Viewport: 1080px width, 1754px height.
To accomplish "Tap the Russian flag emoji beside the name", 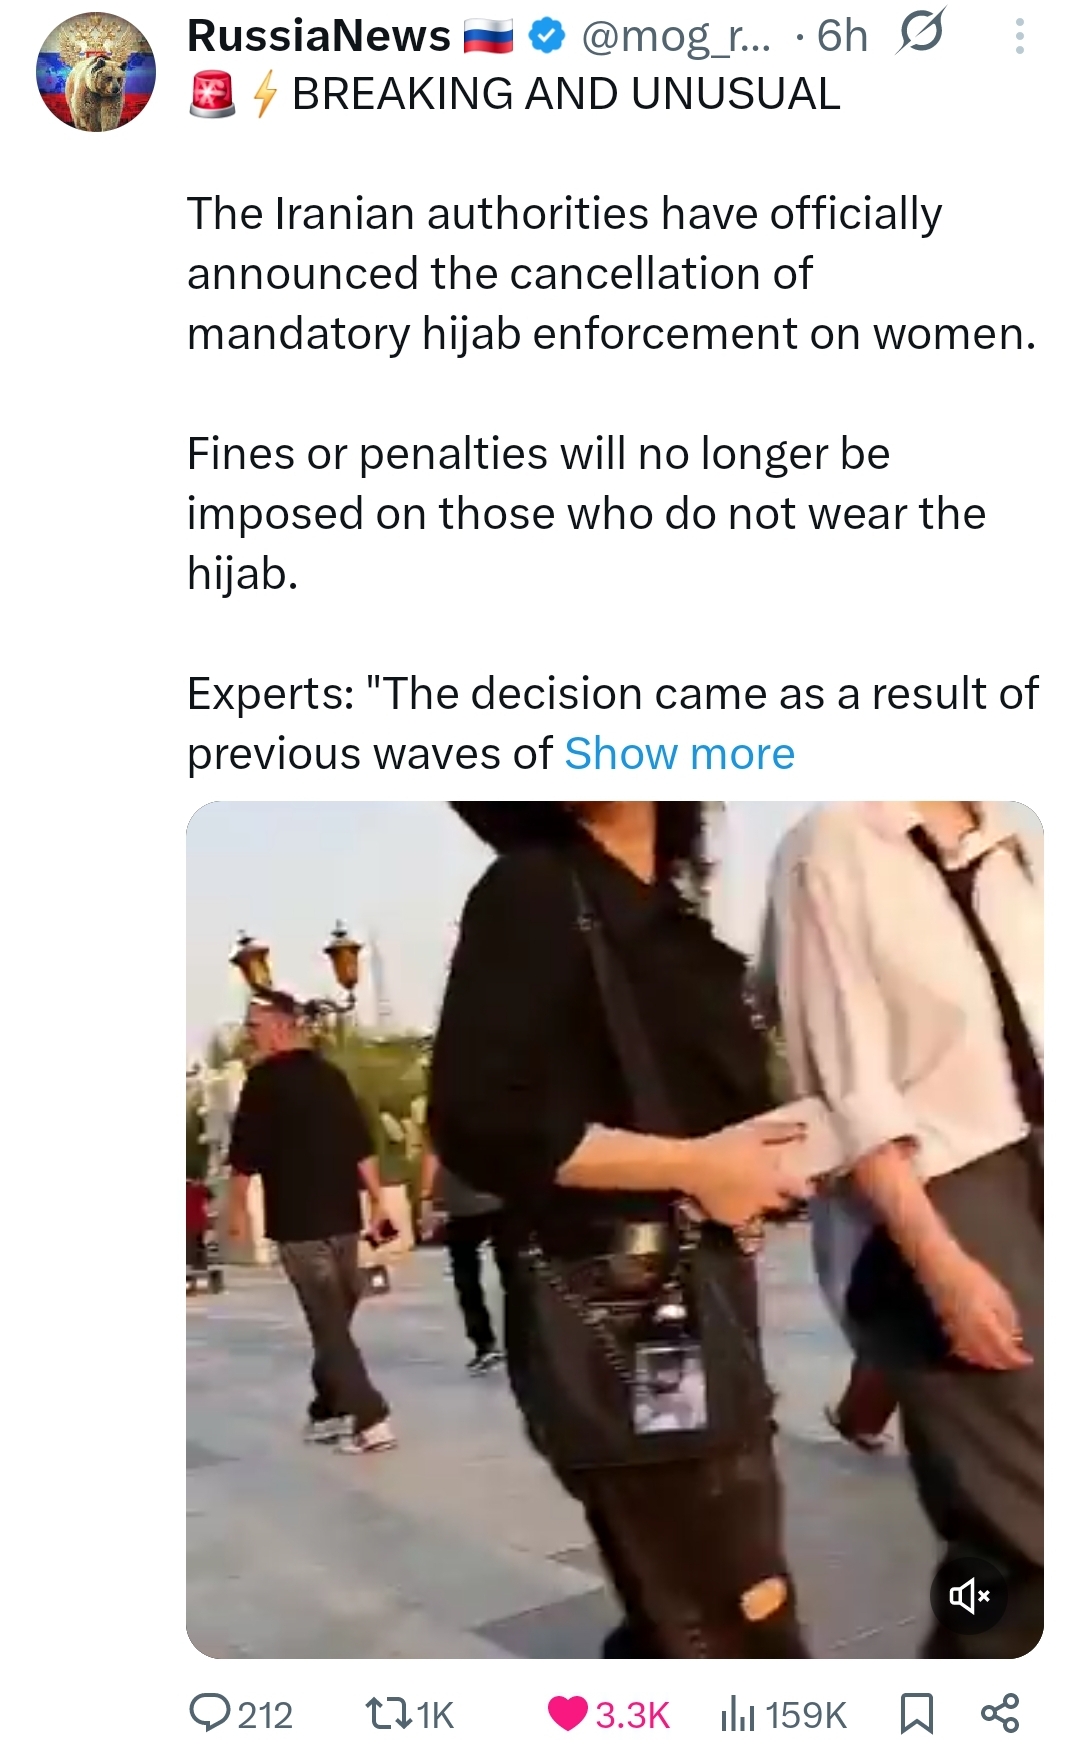I will (x=488, y=37).
